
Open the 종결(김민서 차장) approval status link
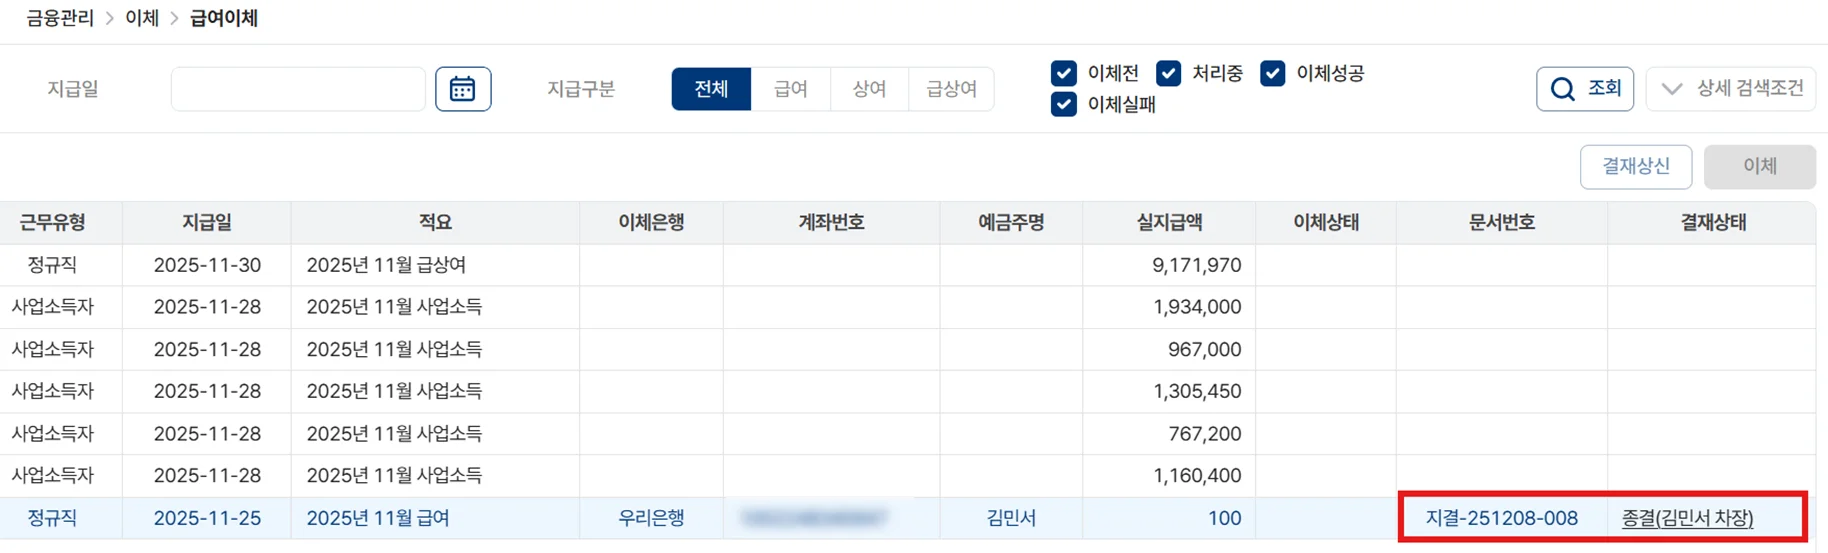[1687, 518]
